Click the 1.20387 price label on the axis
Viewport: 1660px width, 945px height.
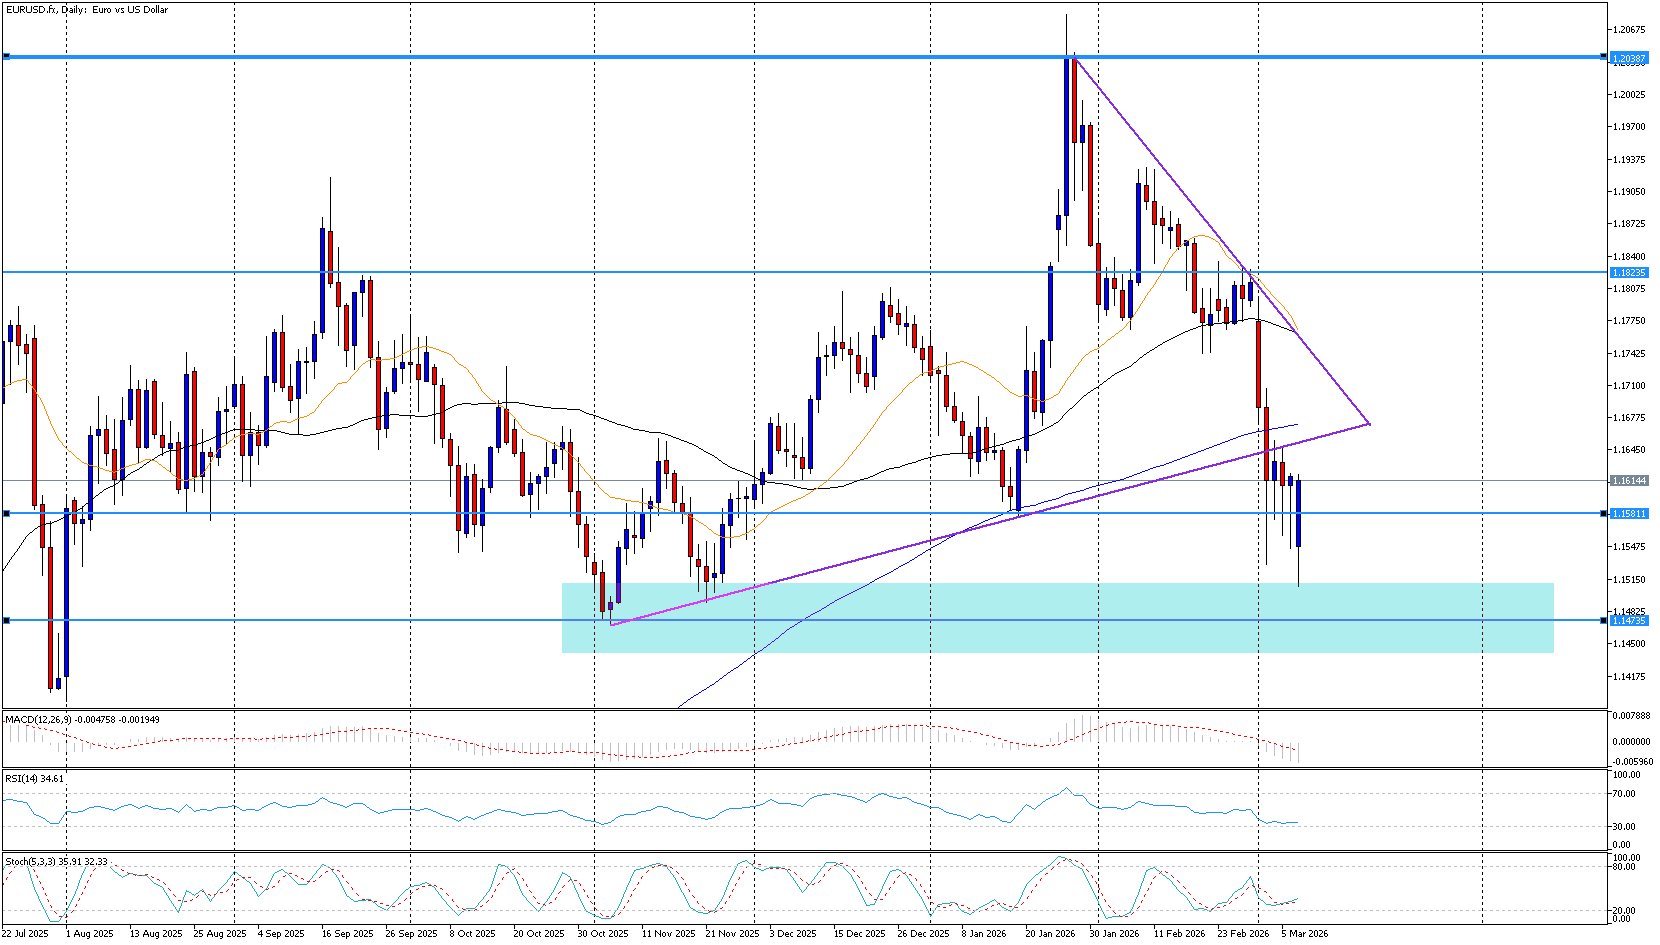[x=1628, y=58]
